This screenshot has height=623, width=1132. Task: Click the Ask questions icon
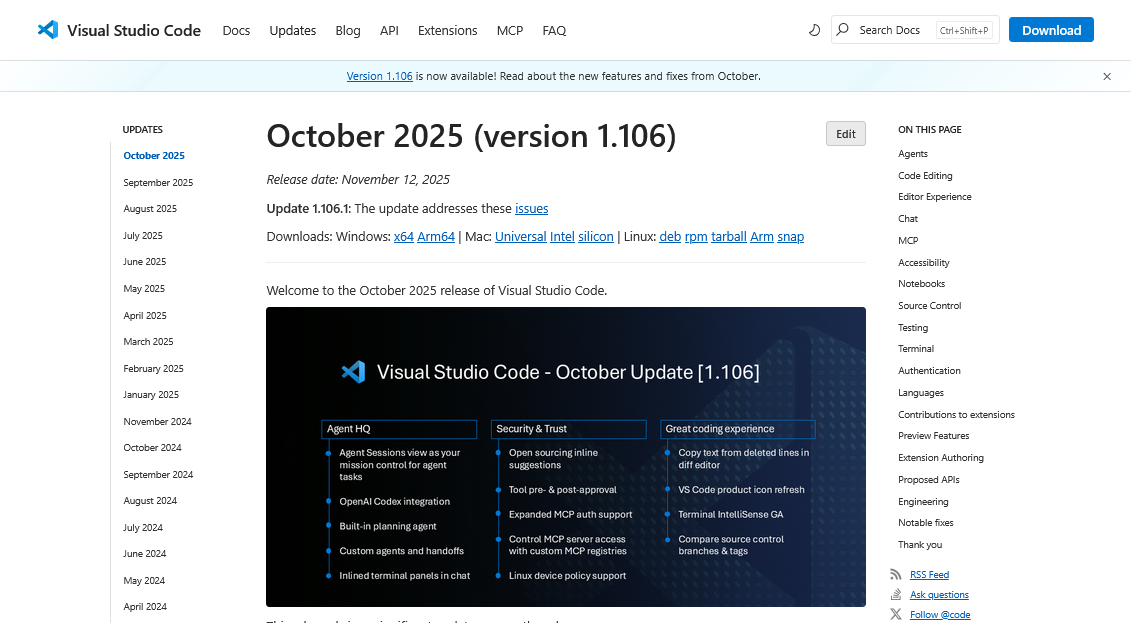(895, 595)
